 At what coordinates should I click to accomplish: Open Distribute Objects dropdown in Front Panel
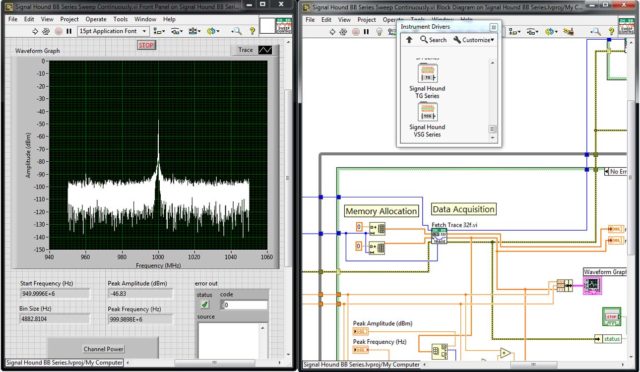pyautogui.click(x=177, y=31)
